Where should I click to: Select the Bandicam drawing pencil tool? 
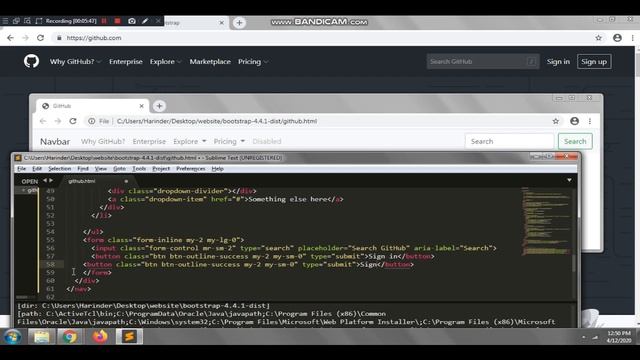(x=145, y=21)
